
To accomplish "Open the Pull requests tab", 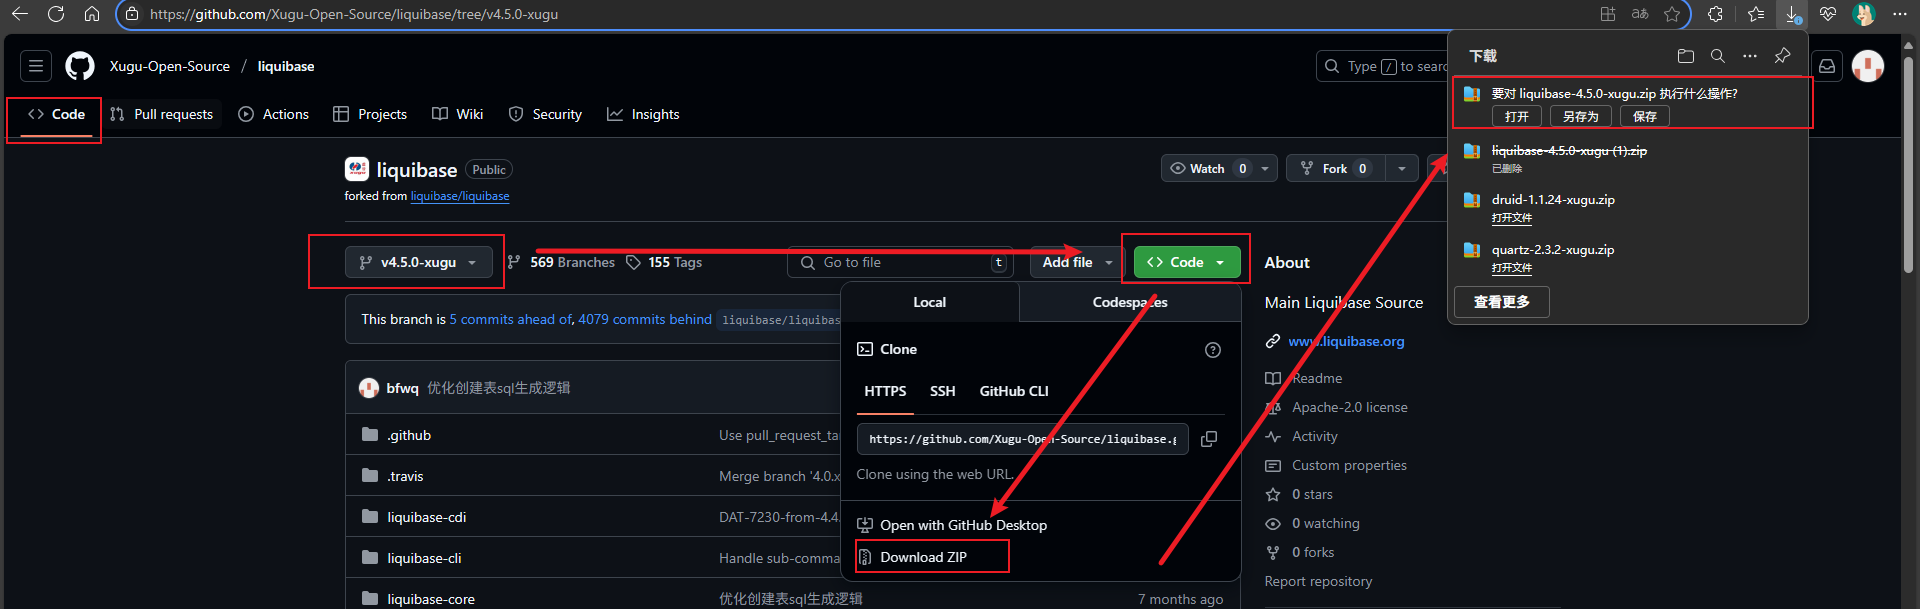I will (162, 114).
